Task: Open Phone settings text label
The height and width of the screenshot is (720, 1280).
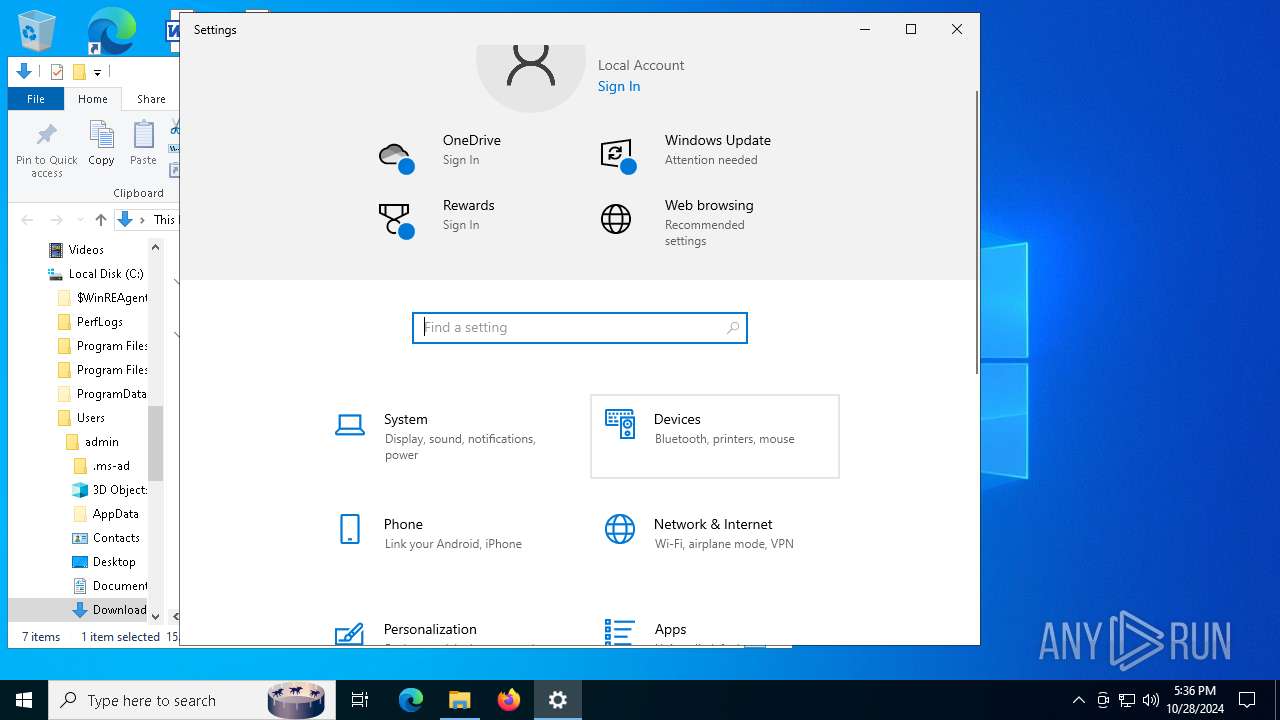Action: (403, 524)
